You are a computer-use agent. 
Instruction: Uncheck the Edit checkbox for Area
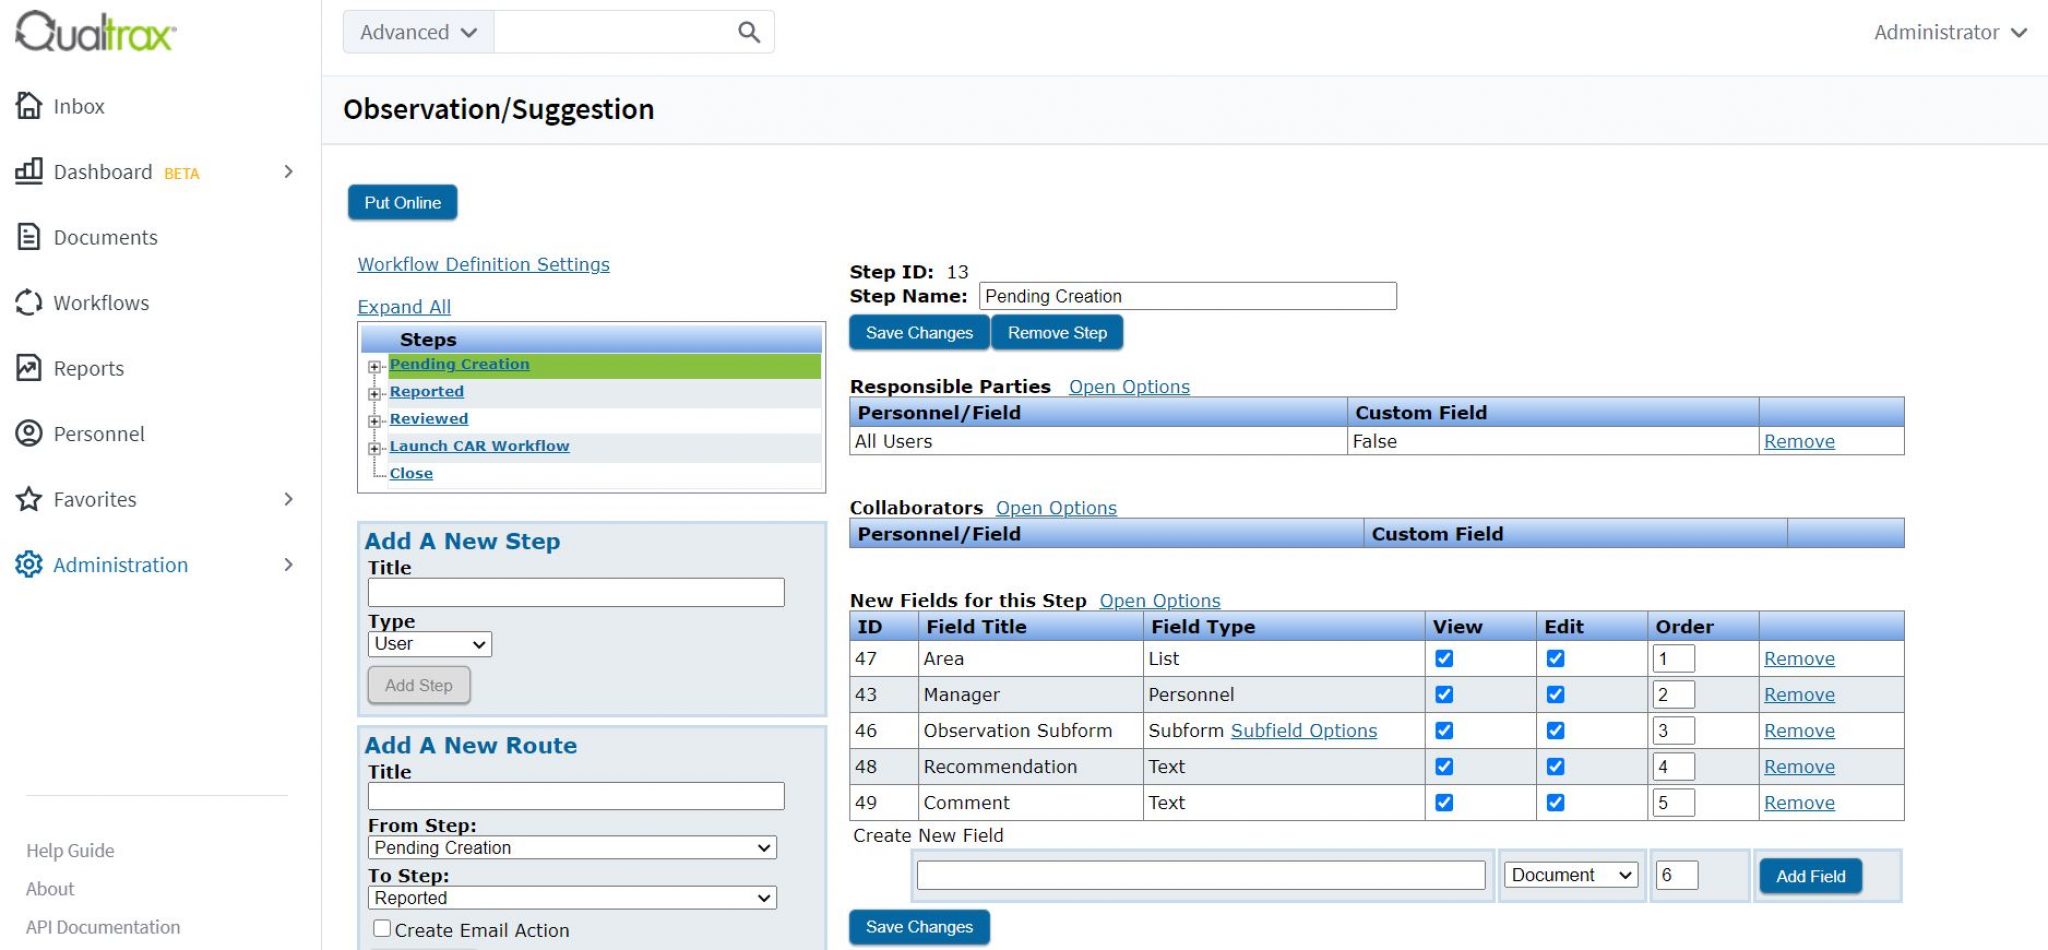pyautogui.click(x=1555, y=658)
